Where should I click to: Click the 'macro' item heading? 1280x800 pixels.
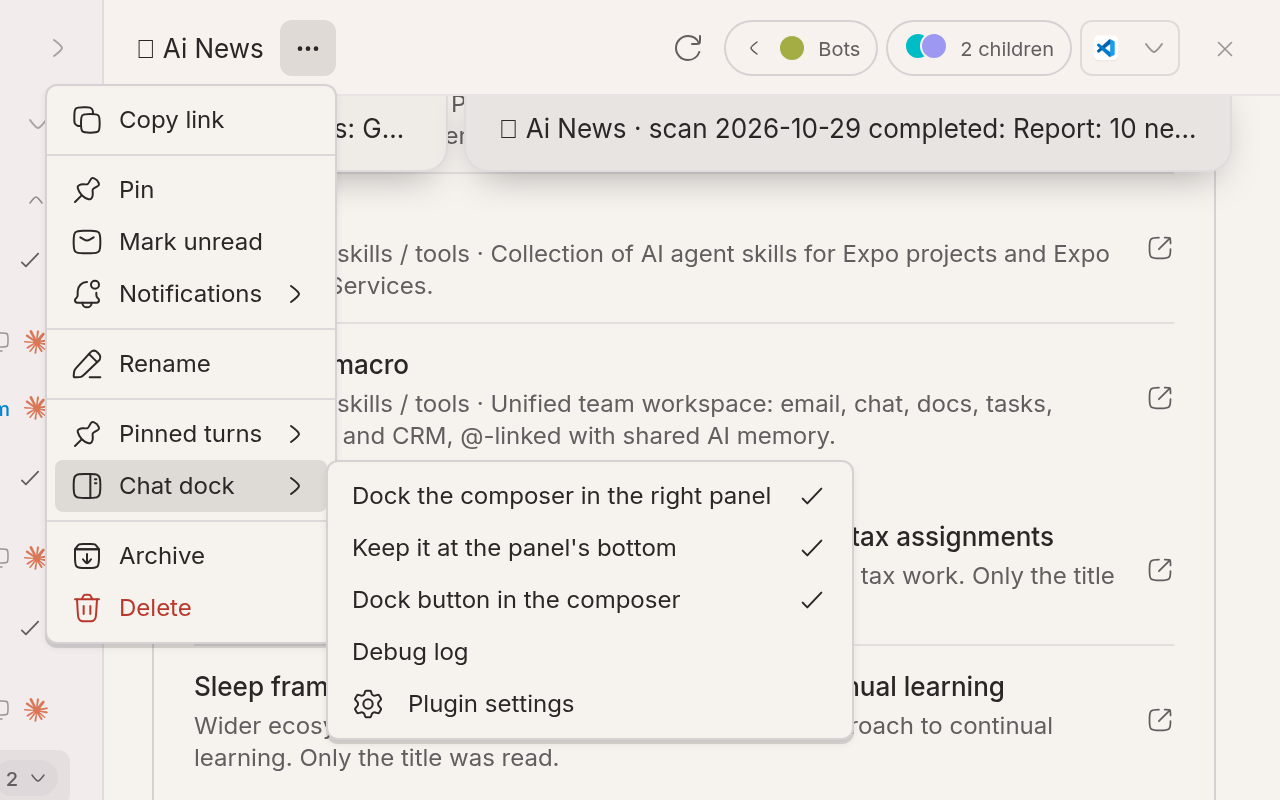371,365
